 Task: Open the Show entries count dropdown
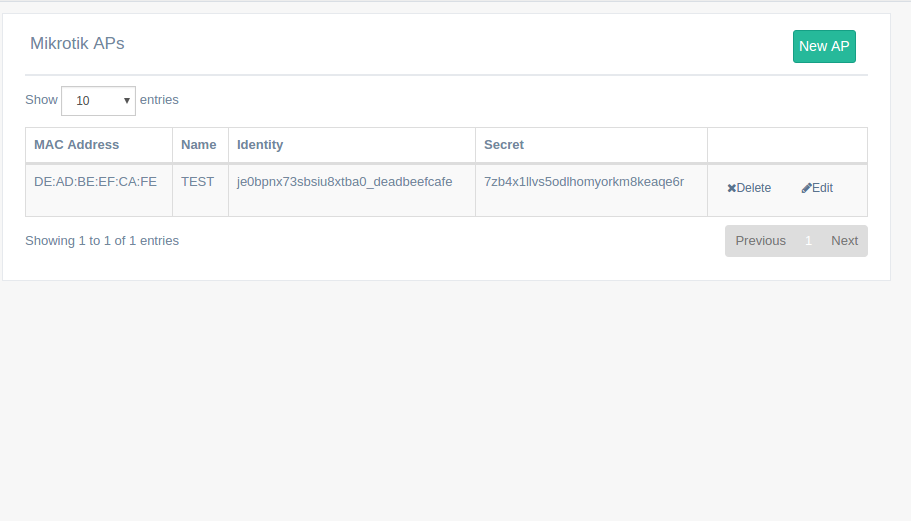pos(98,101)
